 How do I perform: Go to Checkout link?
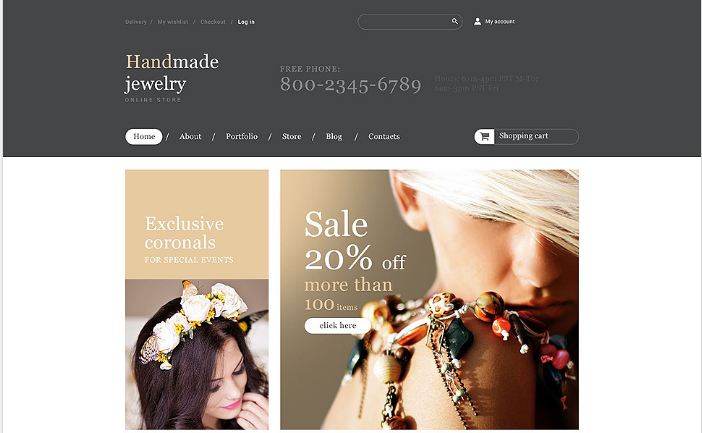click(213, 22)
